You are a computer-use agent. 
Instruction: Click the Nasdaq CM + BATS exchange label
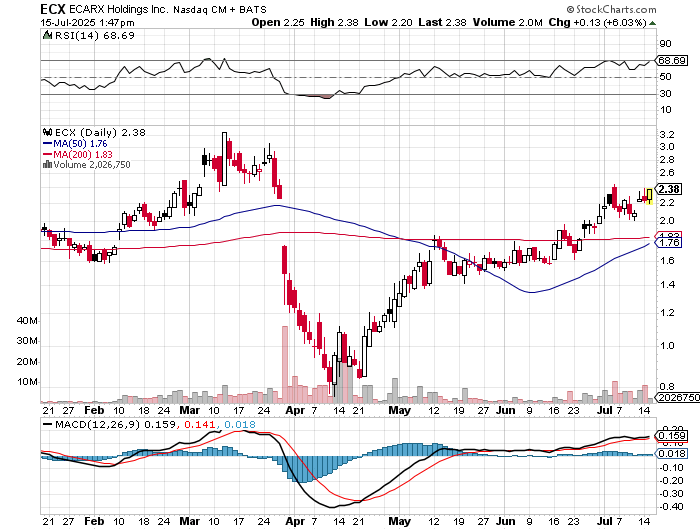[x=220, y=9]
